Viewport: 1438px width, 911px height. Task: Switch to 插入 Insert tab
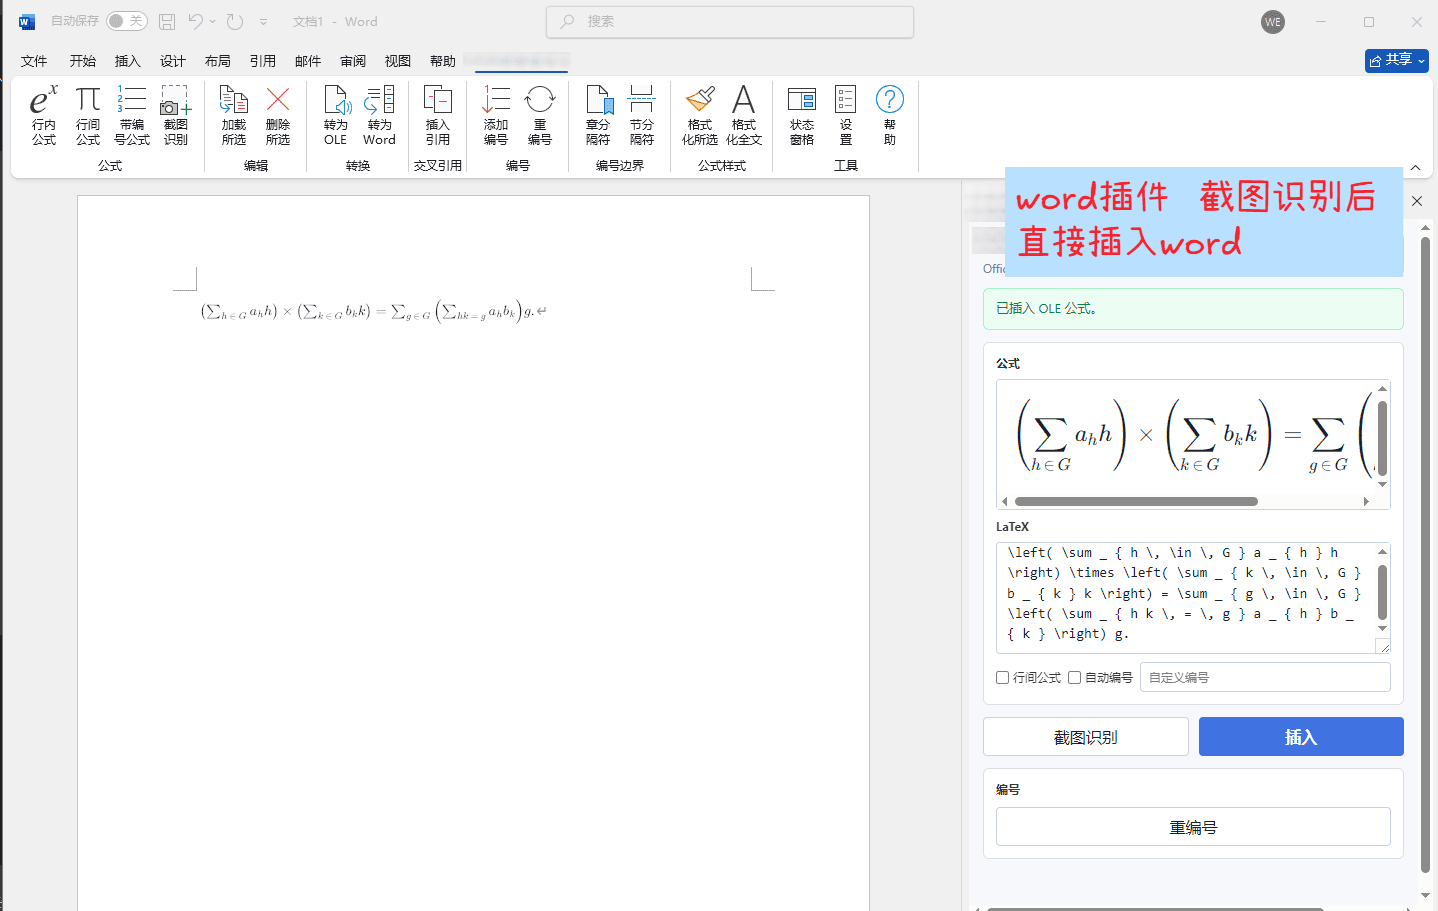(x=128, y=61)
